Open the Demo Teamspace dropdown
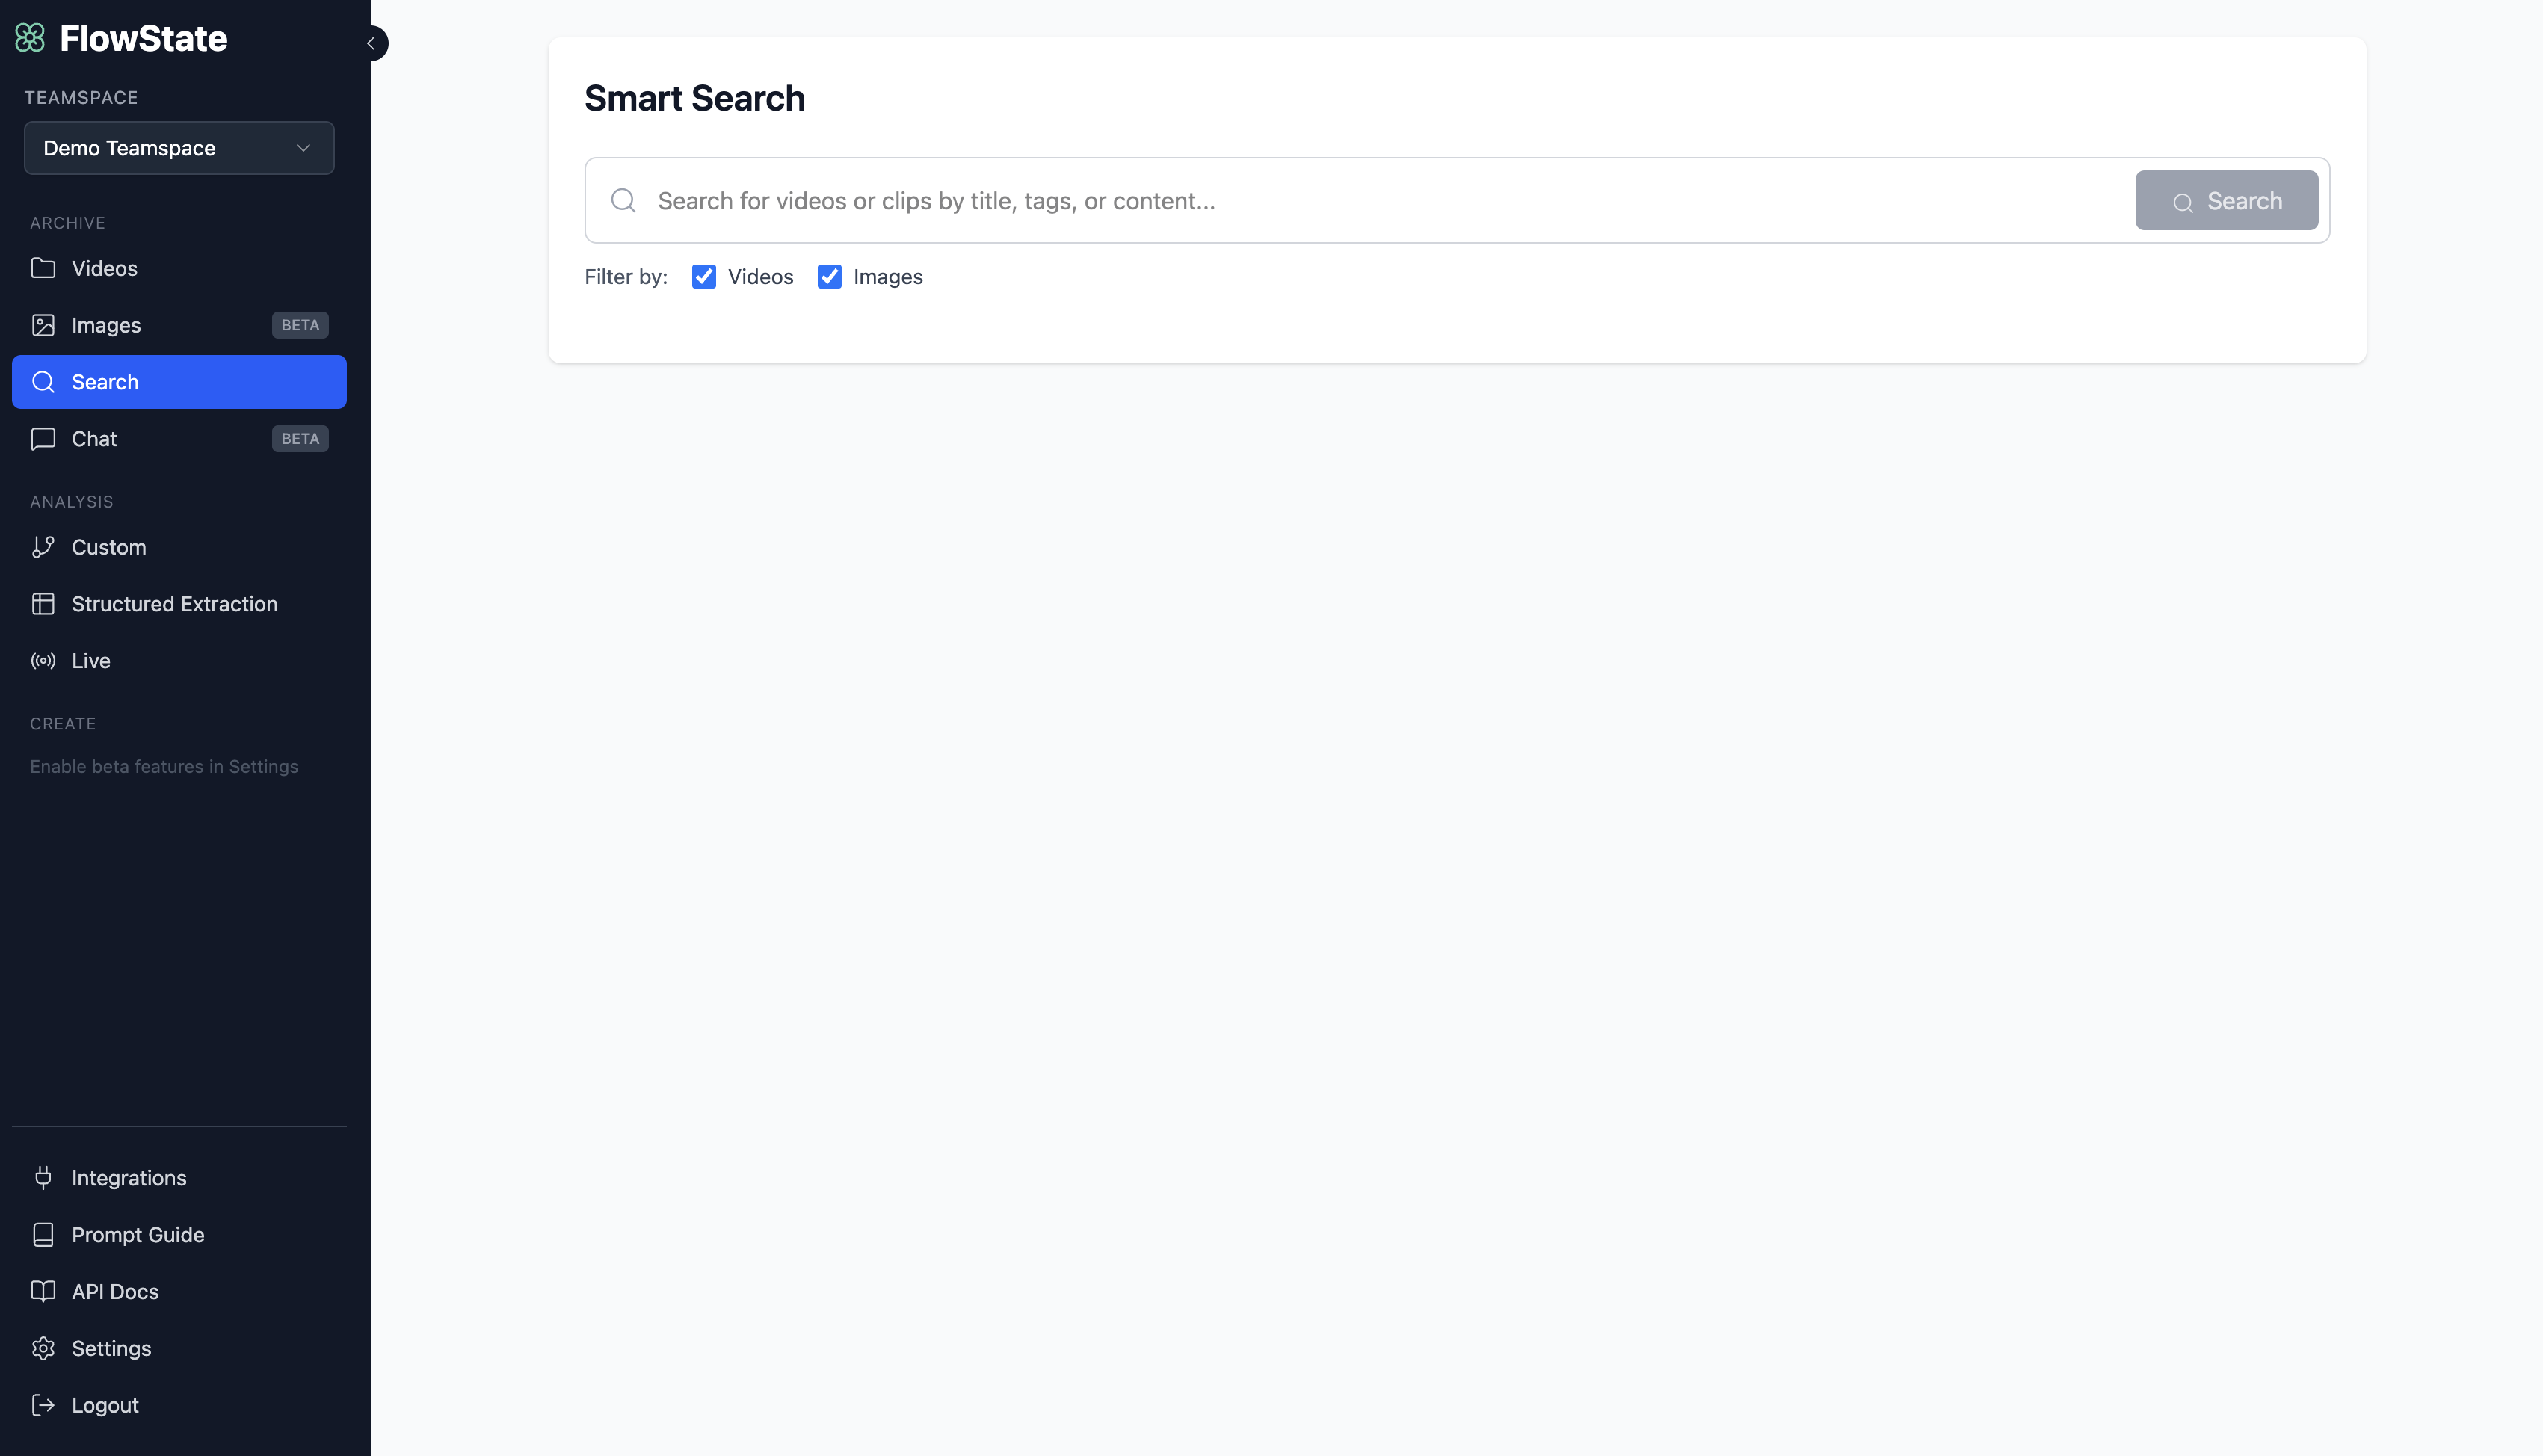 [x=179, y=148]
